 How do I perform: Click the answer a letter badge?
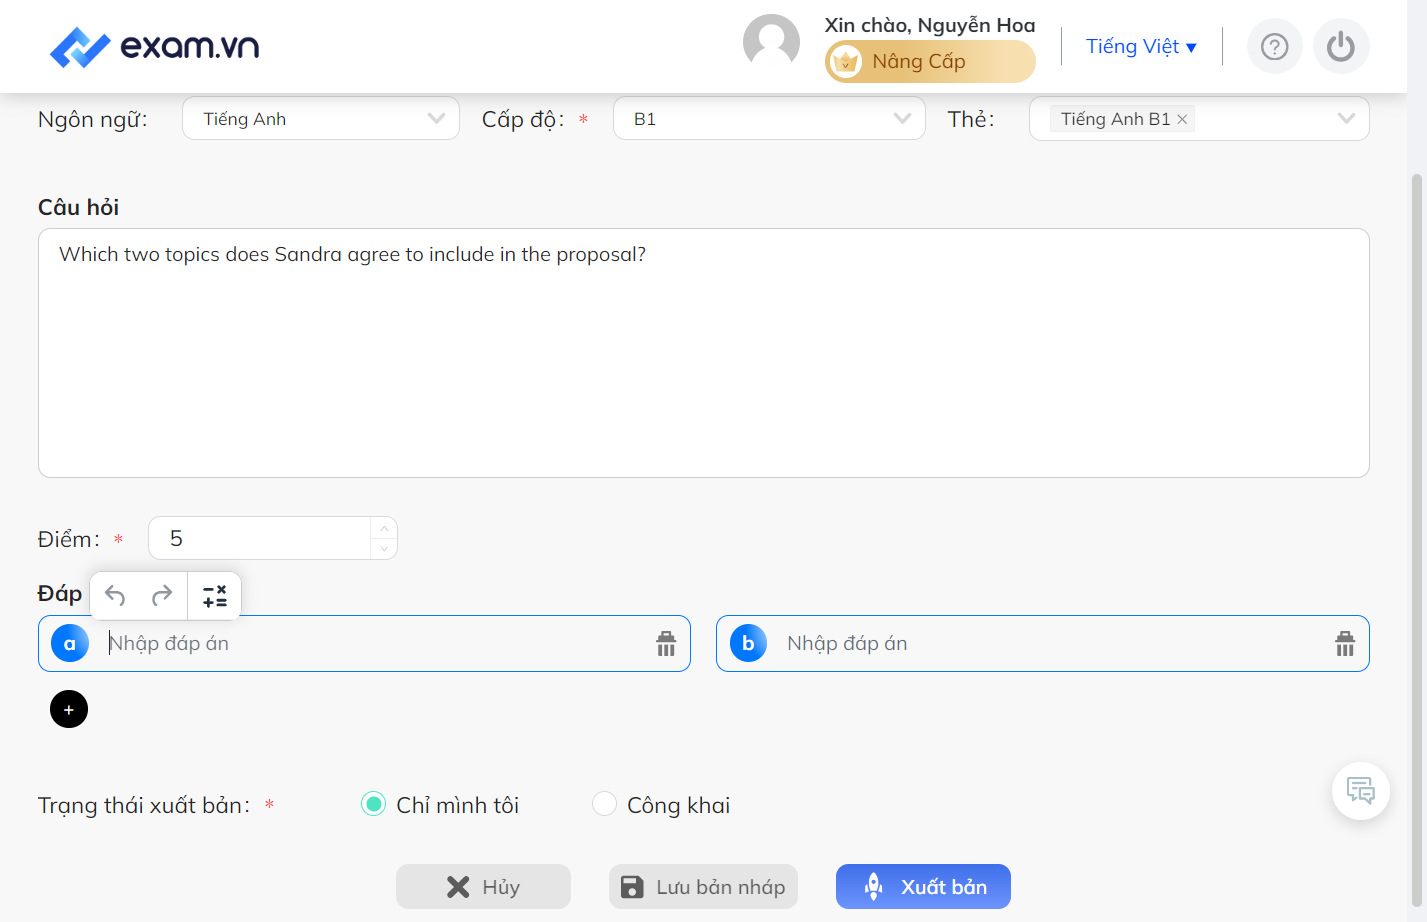70,644
